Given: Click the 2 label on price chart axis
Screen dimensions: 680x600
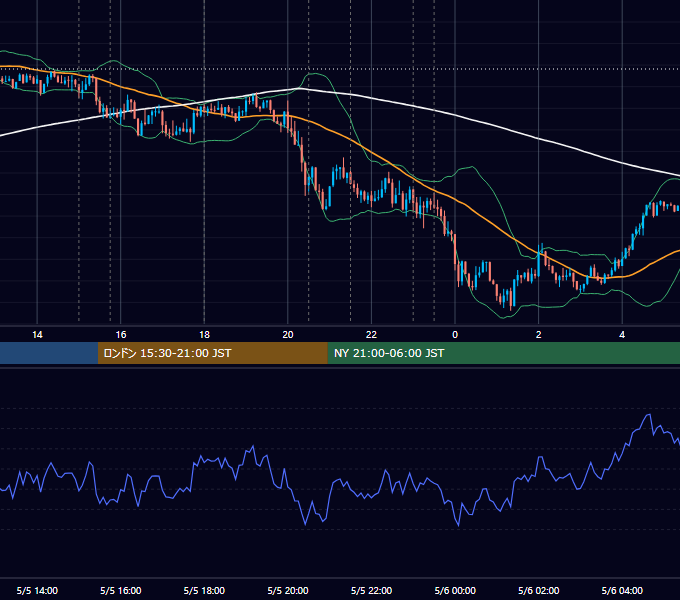Looking at the screenshot, I should coord(539,335).
